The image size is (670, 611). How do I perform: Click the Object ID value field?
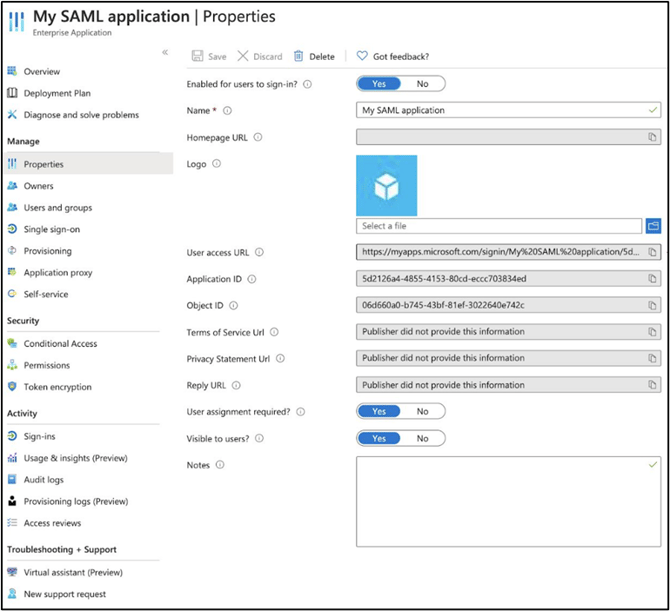pyautogui.click(x=508, y=305)
